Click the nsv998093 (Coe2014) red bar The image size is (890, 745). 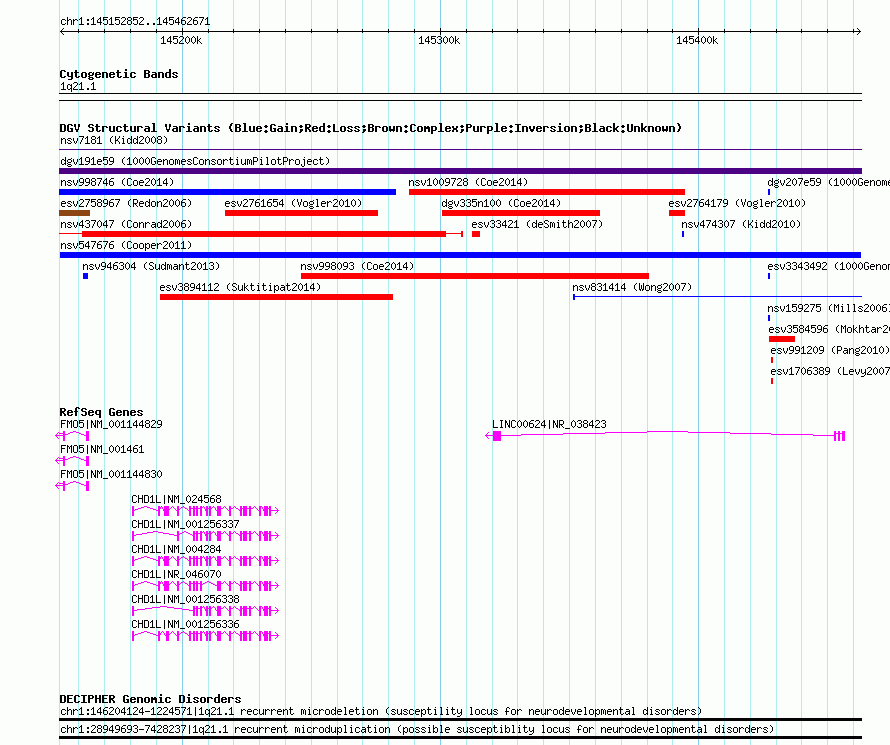[475, 276]
